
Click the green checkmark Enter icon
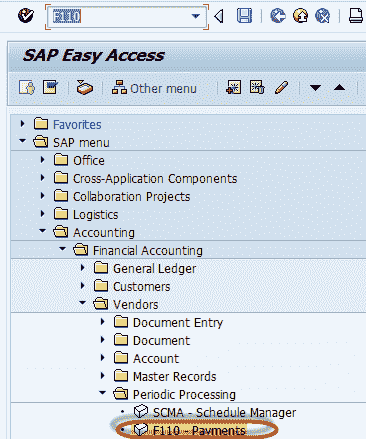coord(26,16)
